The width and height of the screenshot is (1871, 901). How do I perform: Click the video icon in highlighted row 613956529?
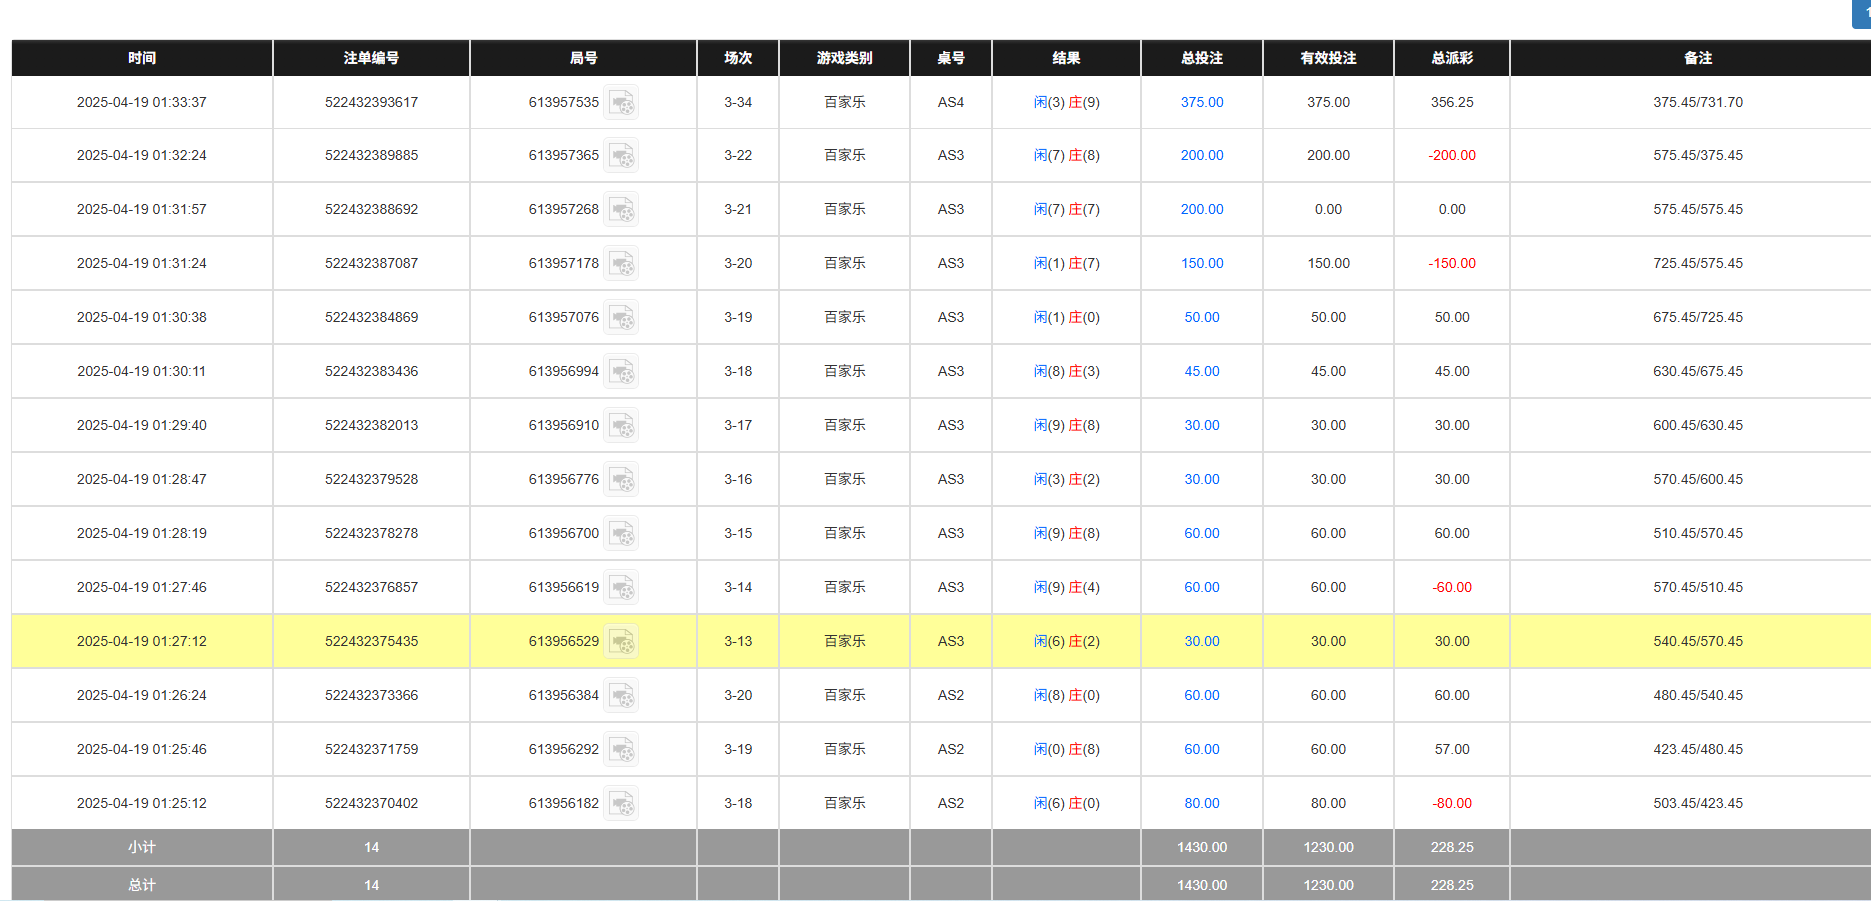click(622, 641)
